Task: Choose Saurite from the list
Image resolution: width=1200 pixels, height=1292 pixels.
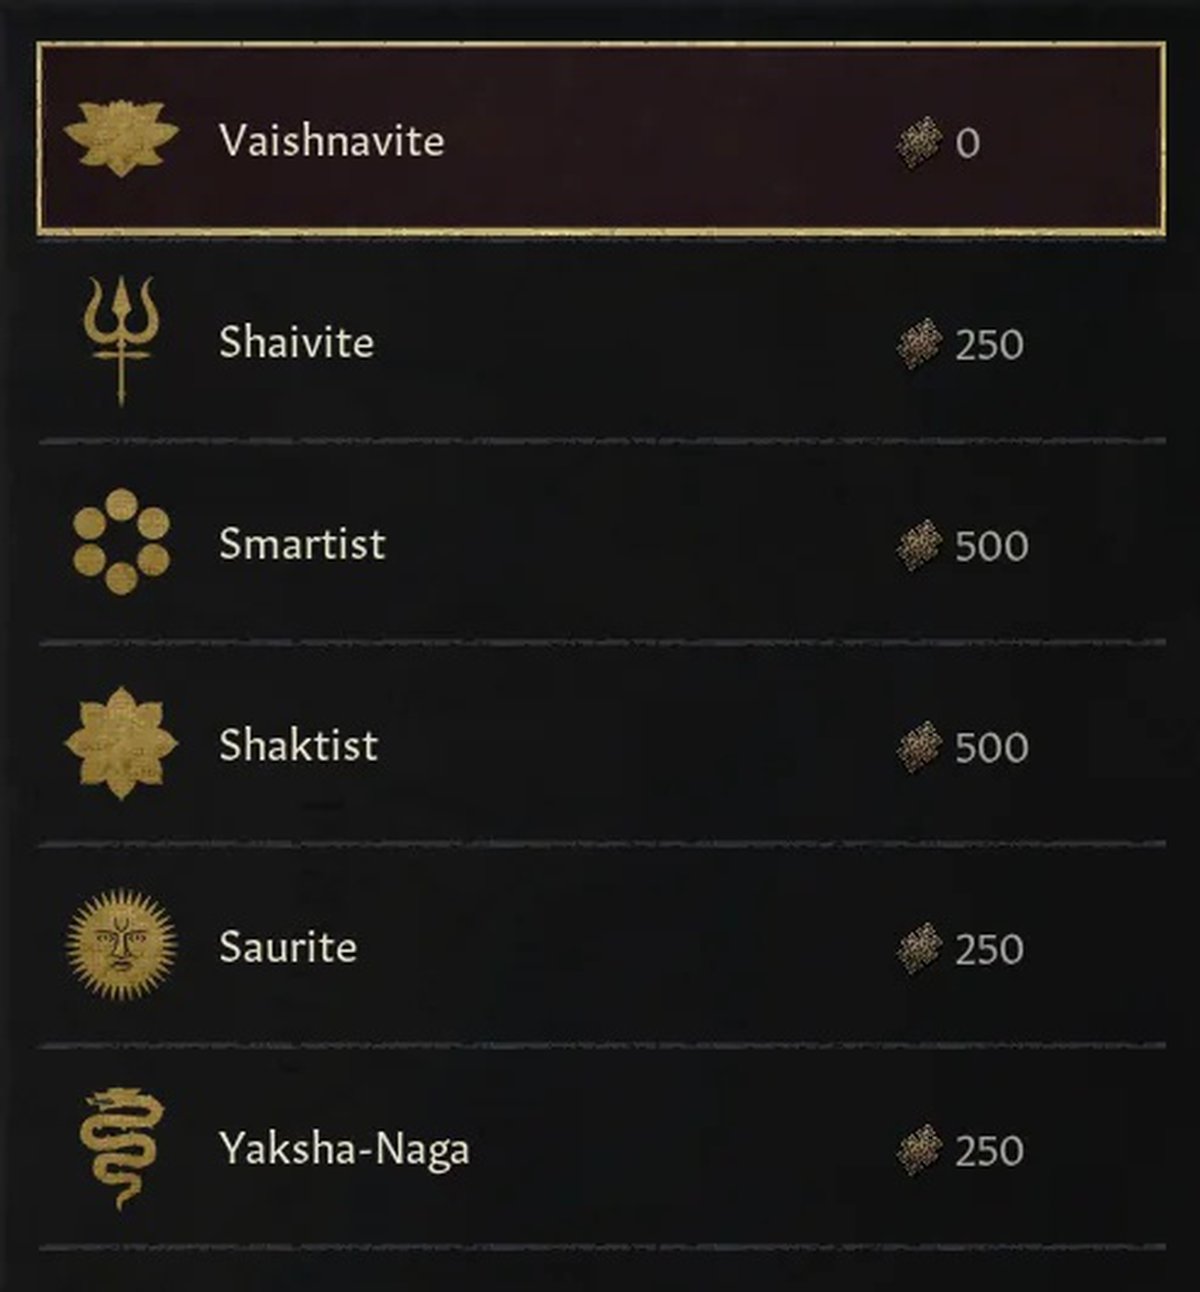Action: coord(288,947)
